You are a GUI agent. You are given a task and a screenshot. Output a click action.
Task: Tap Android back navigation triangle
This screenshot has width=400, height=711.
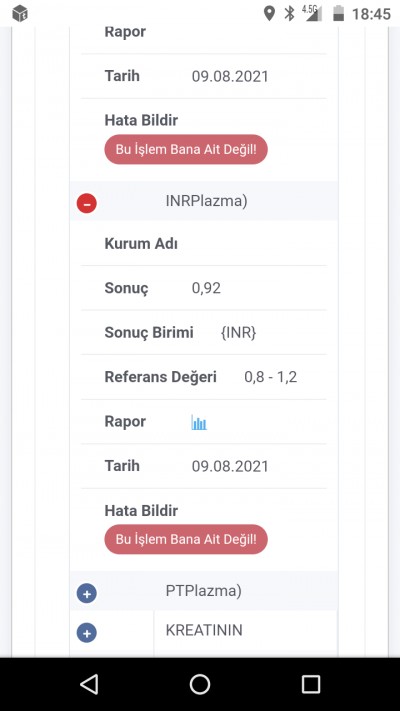coord(89,684)
